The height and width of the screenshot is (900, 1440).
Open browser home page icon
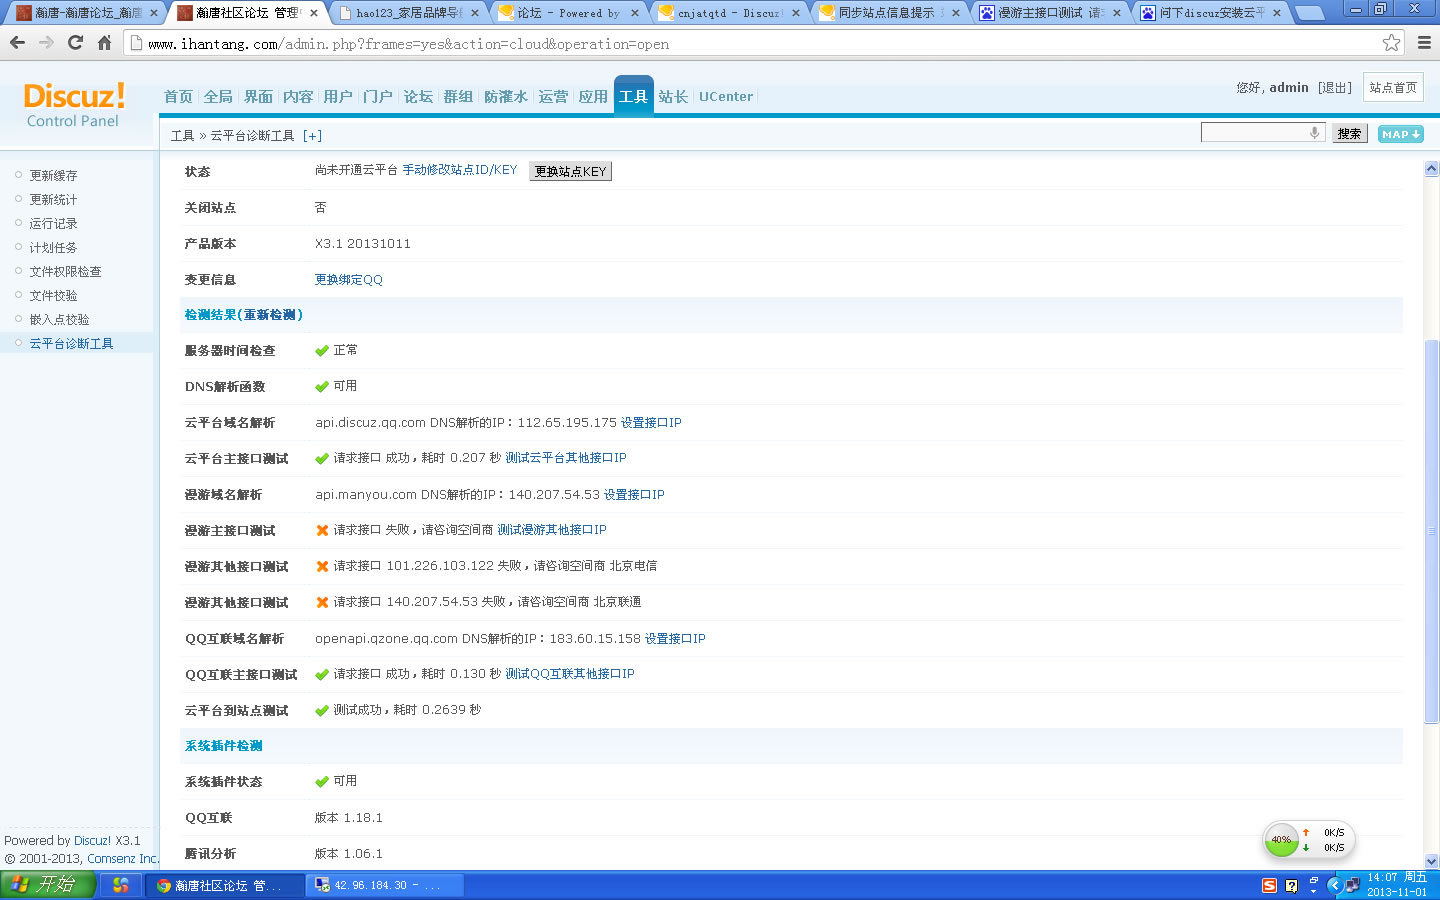(x=104, y=43)
